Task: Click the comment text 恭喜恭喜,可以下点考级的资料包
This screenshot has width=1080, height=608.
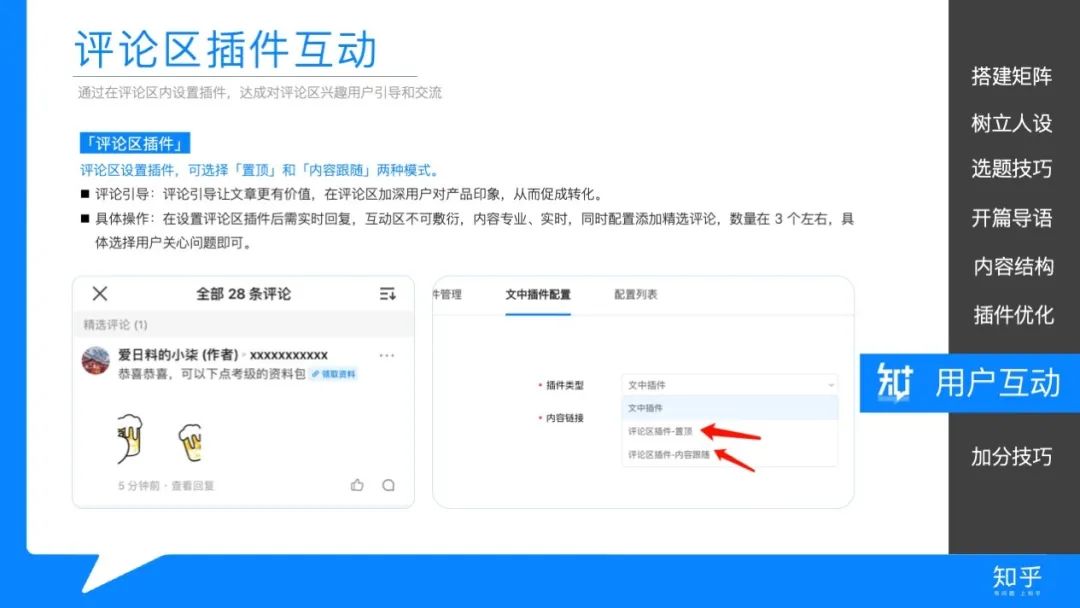Action: pyautogui.click(x=211, y=374)
